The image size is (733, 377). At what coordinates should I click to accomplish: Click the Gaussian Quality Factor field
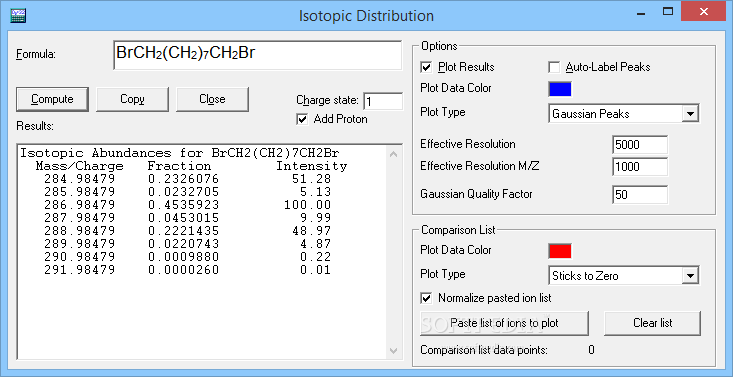click(640, 195)
